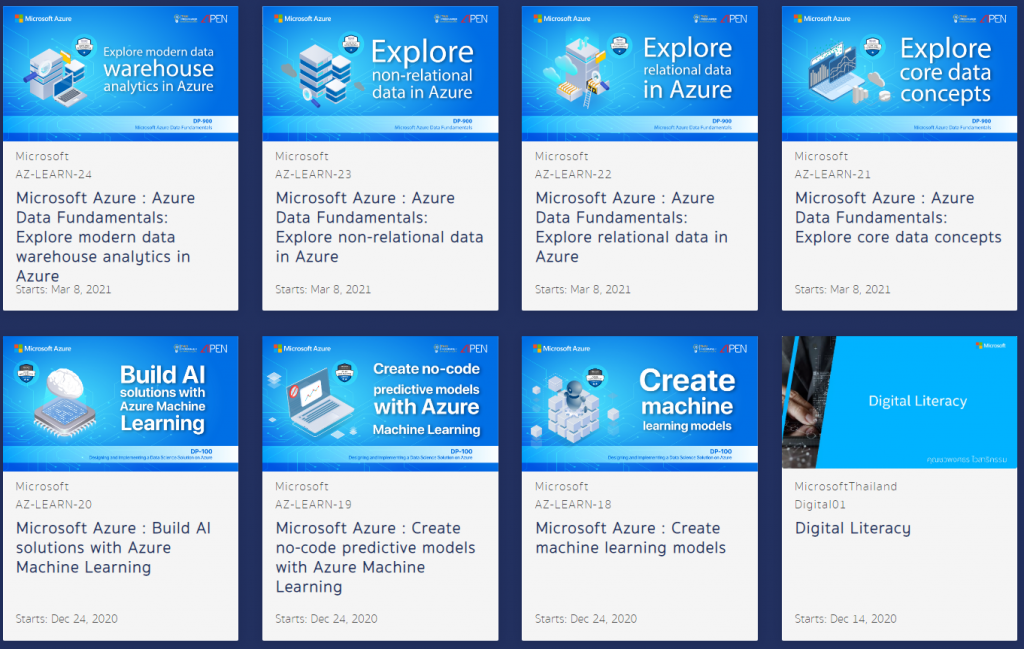
Task: Click the course code AZ-LEARN-24
Action: (x=54, y=174)
